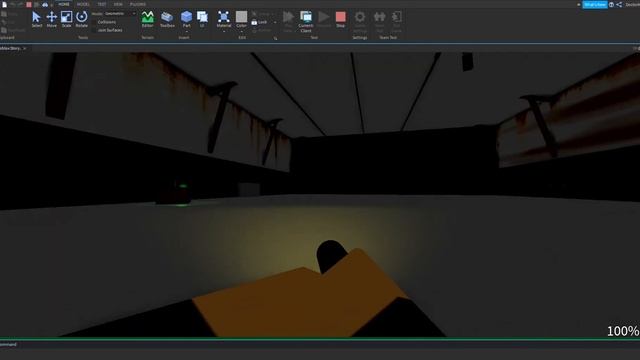This screenshot has width=640, height=360.
Task: Expand the Material dropdown arrow
Action: coord(224,31)
